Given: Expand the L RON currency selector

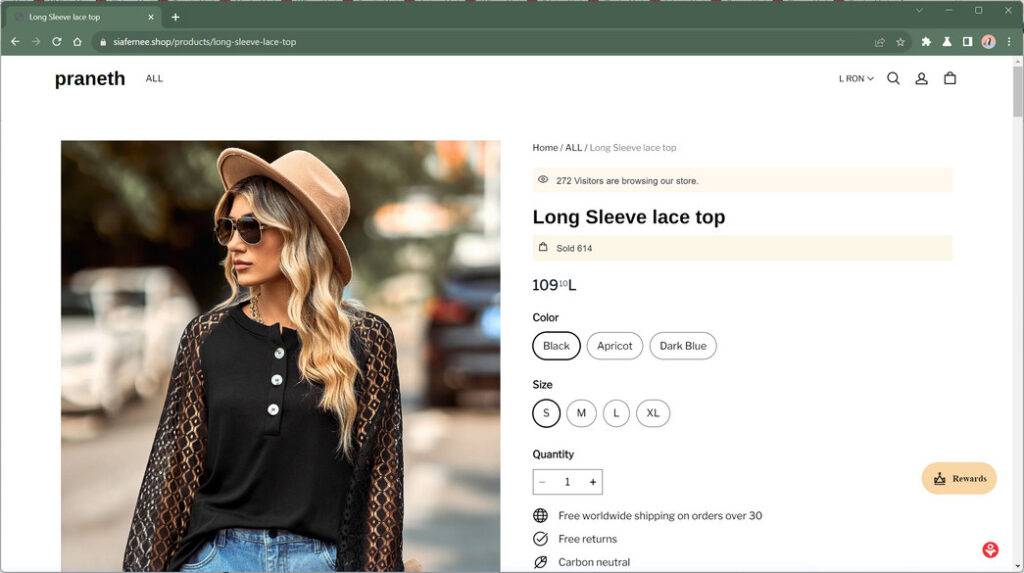Looking at the screenshot, I should pos(856,78).
